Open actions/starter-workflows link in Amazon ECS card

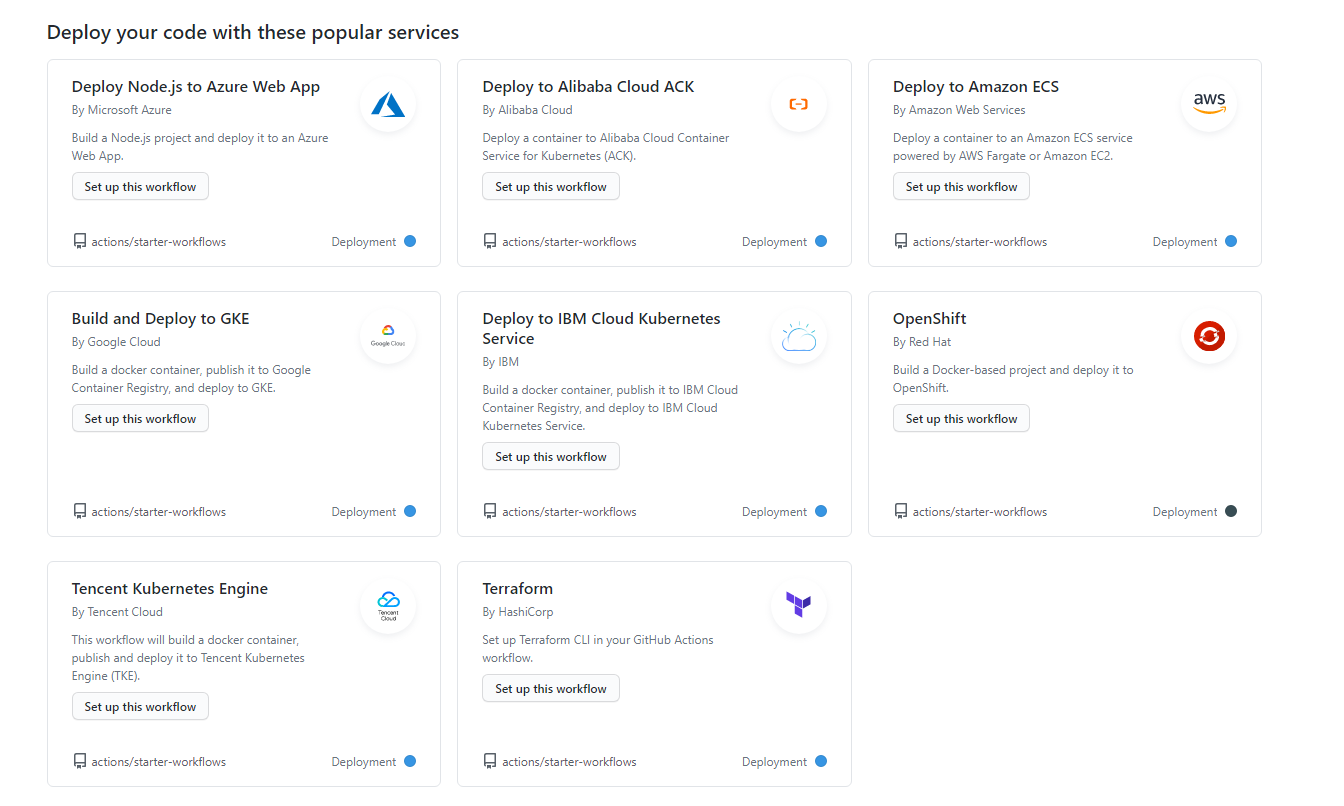980,242
